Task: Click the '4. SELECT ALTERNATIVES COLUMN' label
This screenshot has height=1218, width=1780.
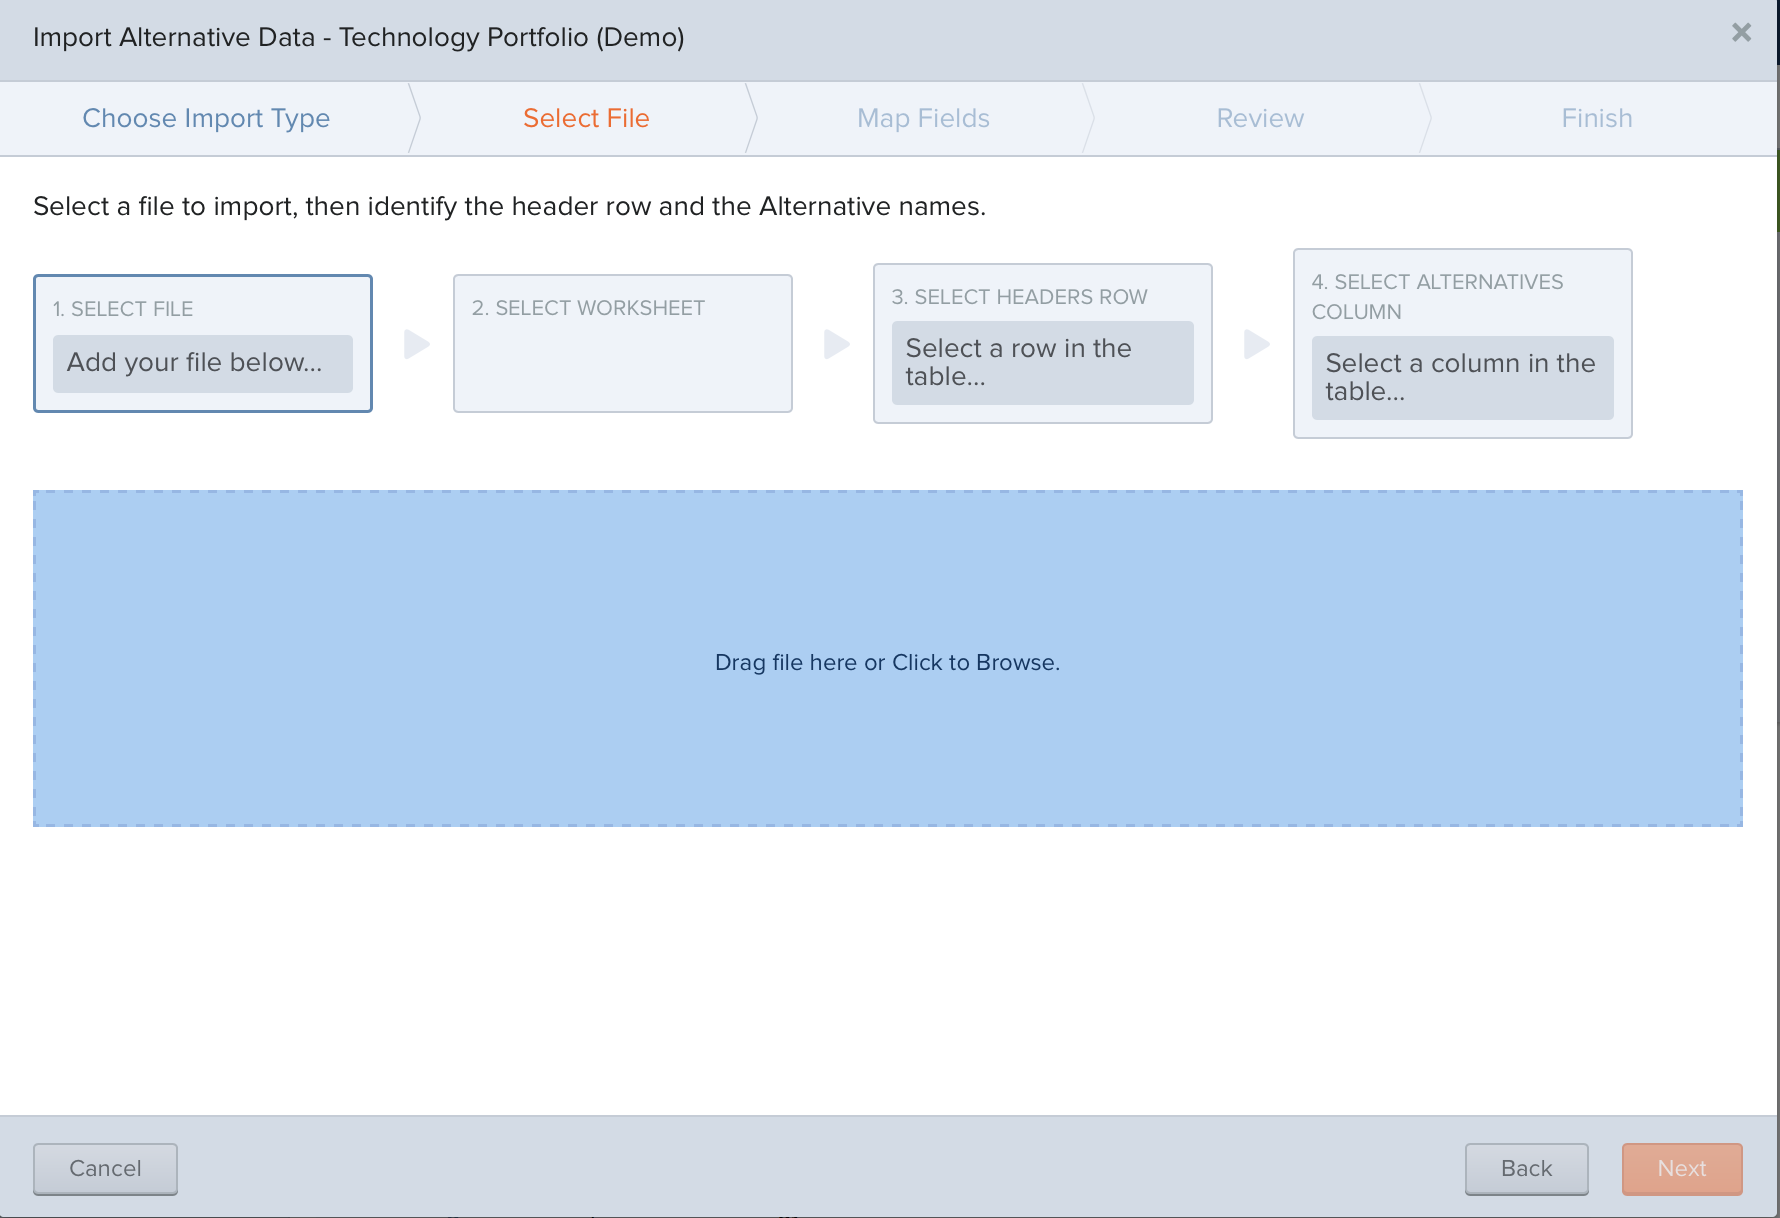Action: [x=1437, y=297]
